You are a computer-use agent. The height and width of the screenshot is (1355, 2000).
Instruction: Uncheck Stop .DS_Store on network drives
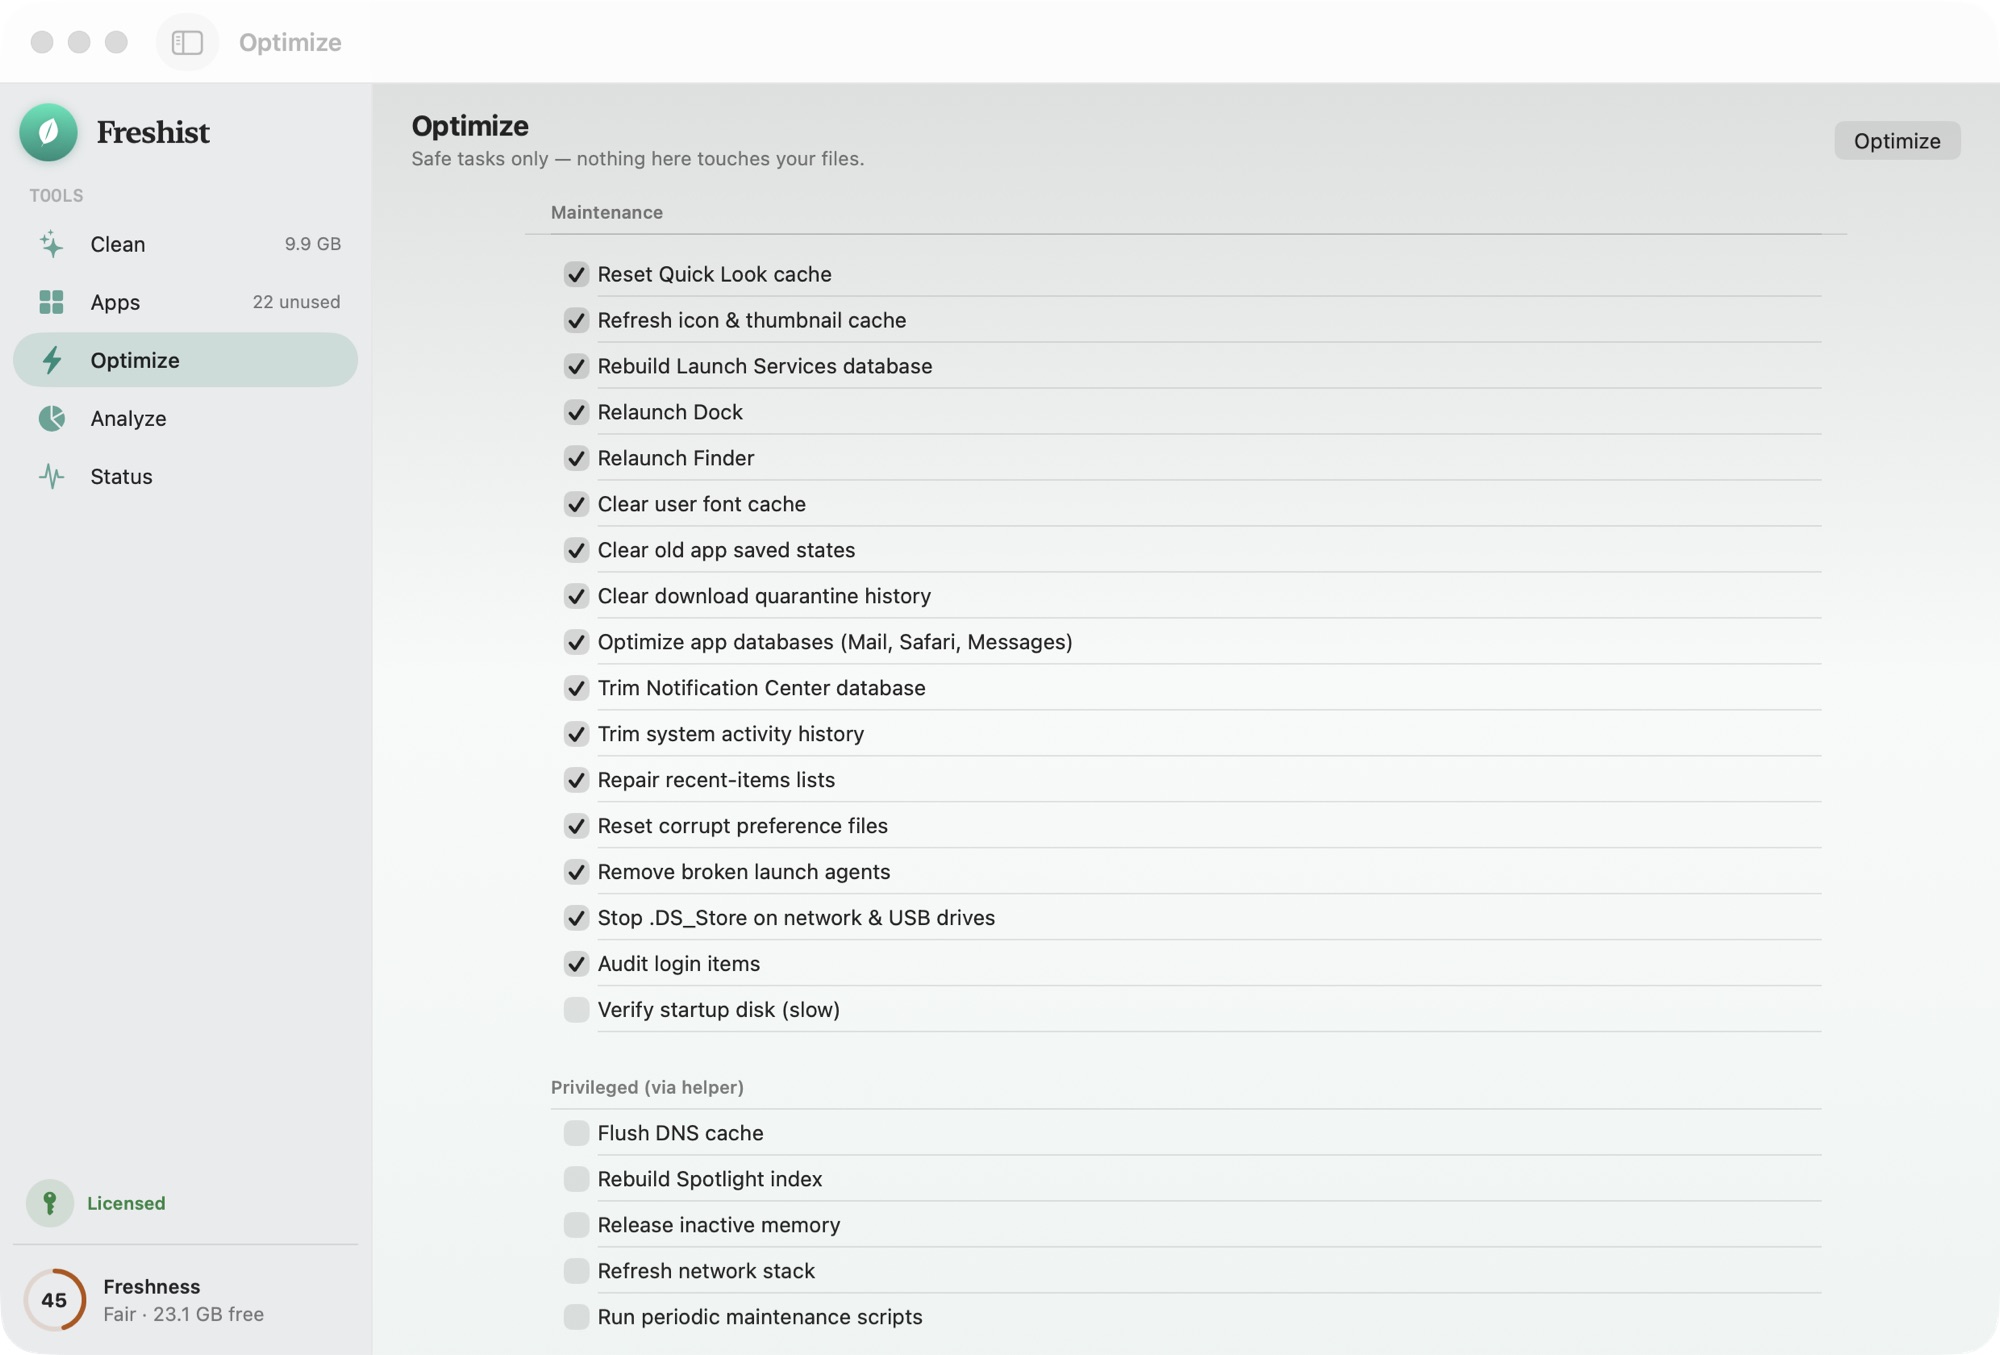pos(576,918)
